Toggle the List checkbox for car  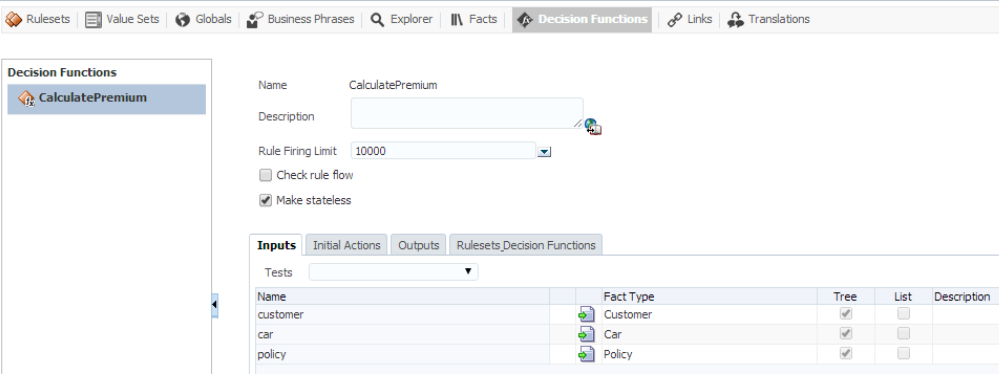(x=903, y=333)
